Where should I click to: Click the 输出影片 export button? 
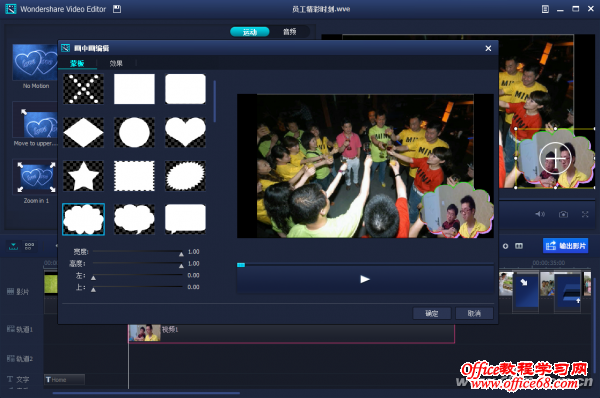[566, 246]
